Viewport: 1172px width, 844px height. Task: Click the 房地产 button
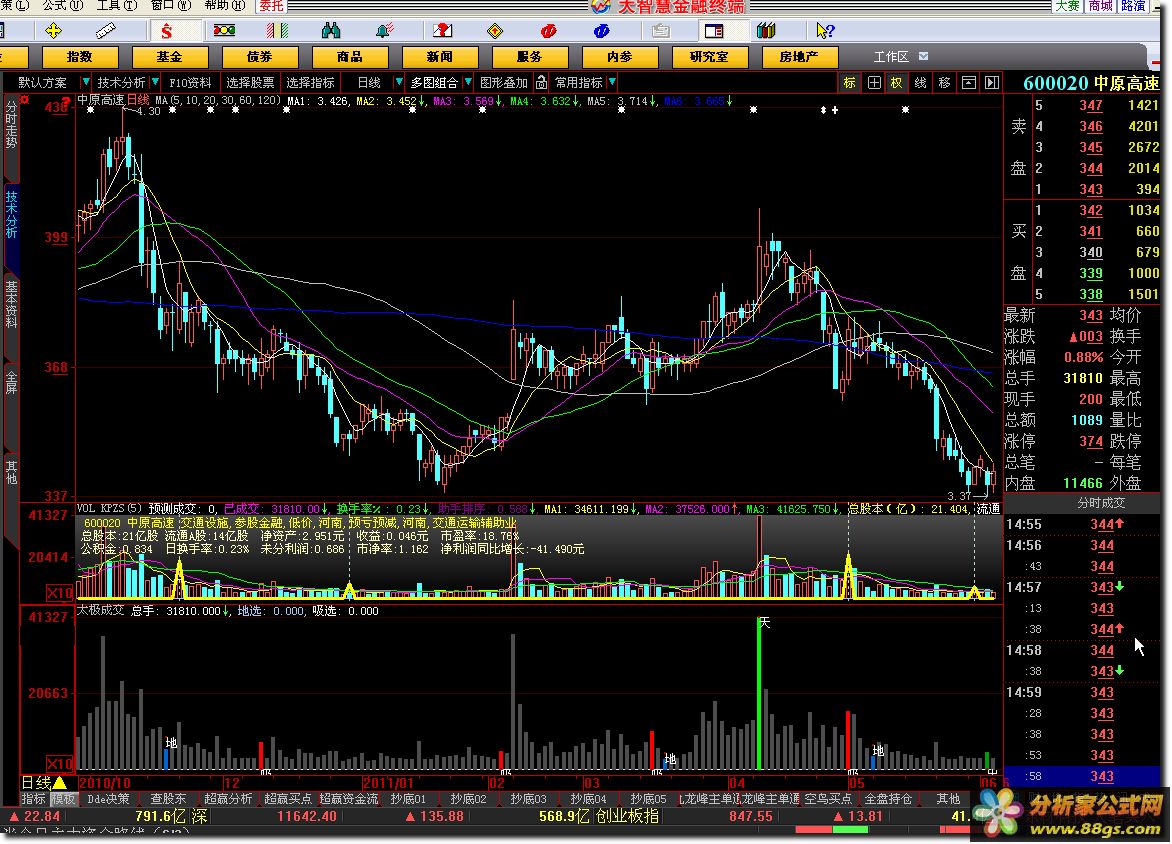[x=799, y=57]
